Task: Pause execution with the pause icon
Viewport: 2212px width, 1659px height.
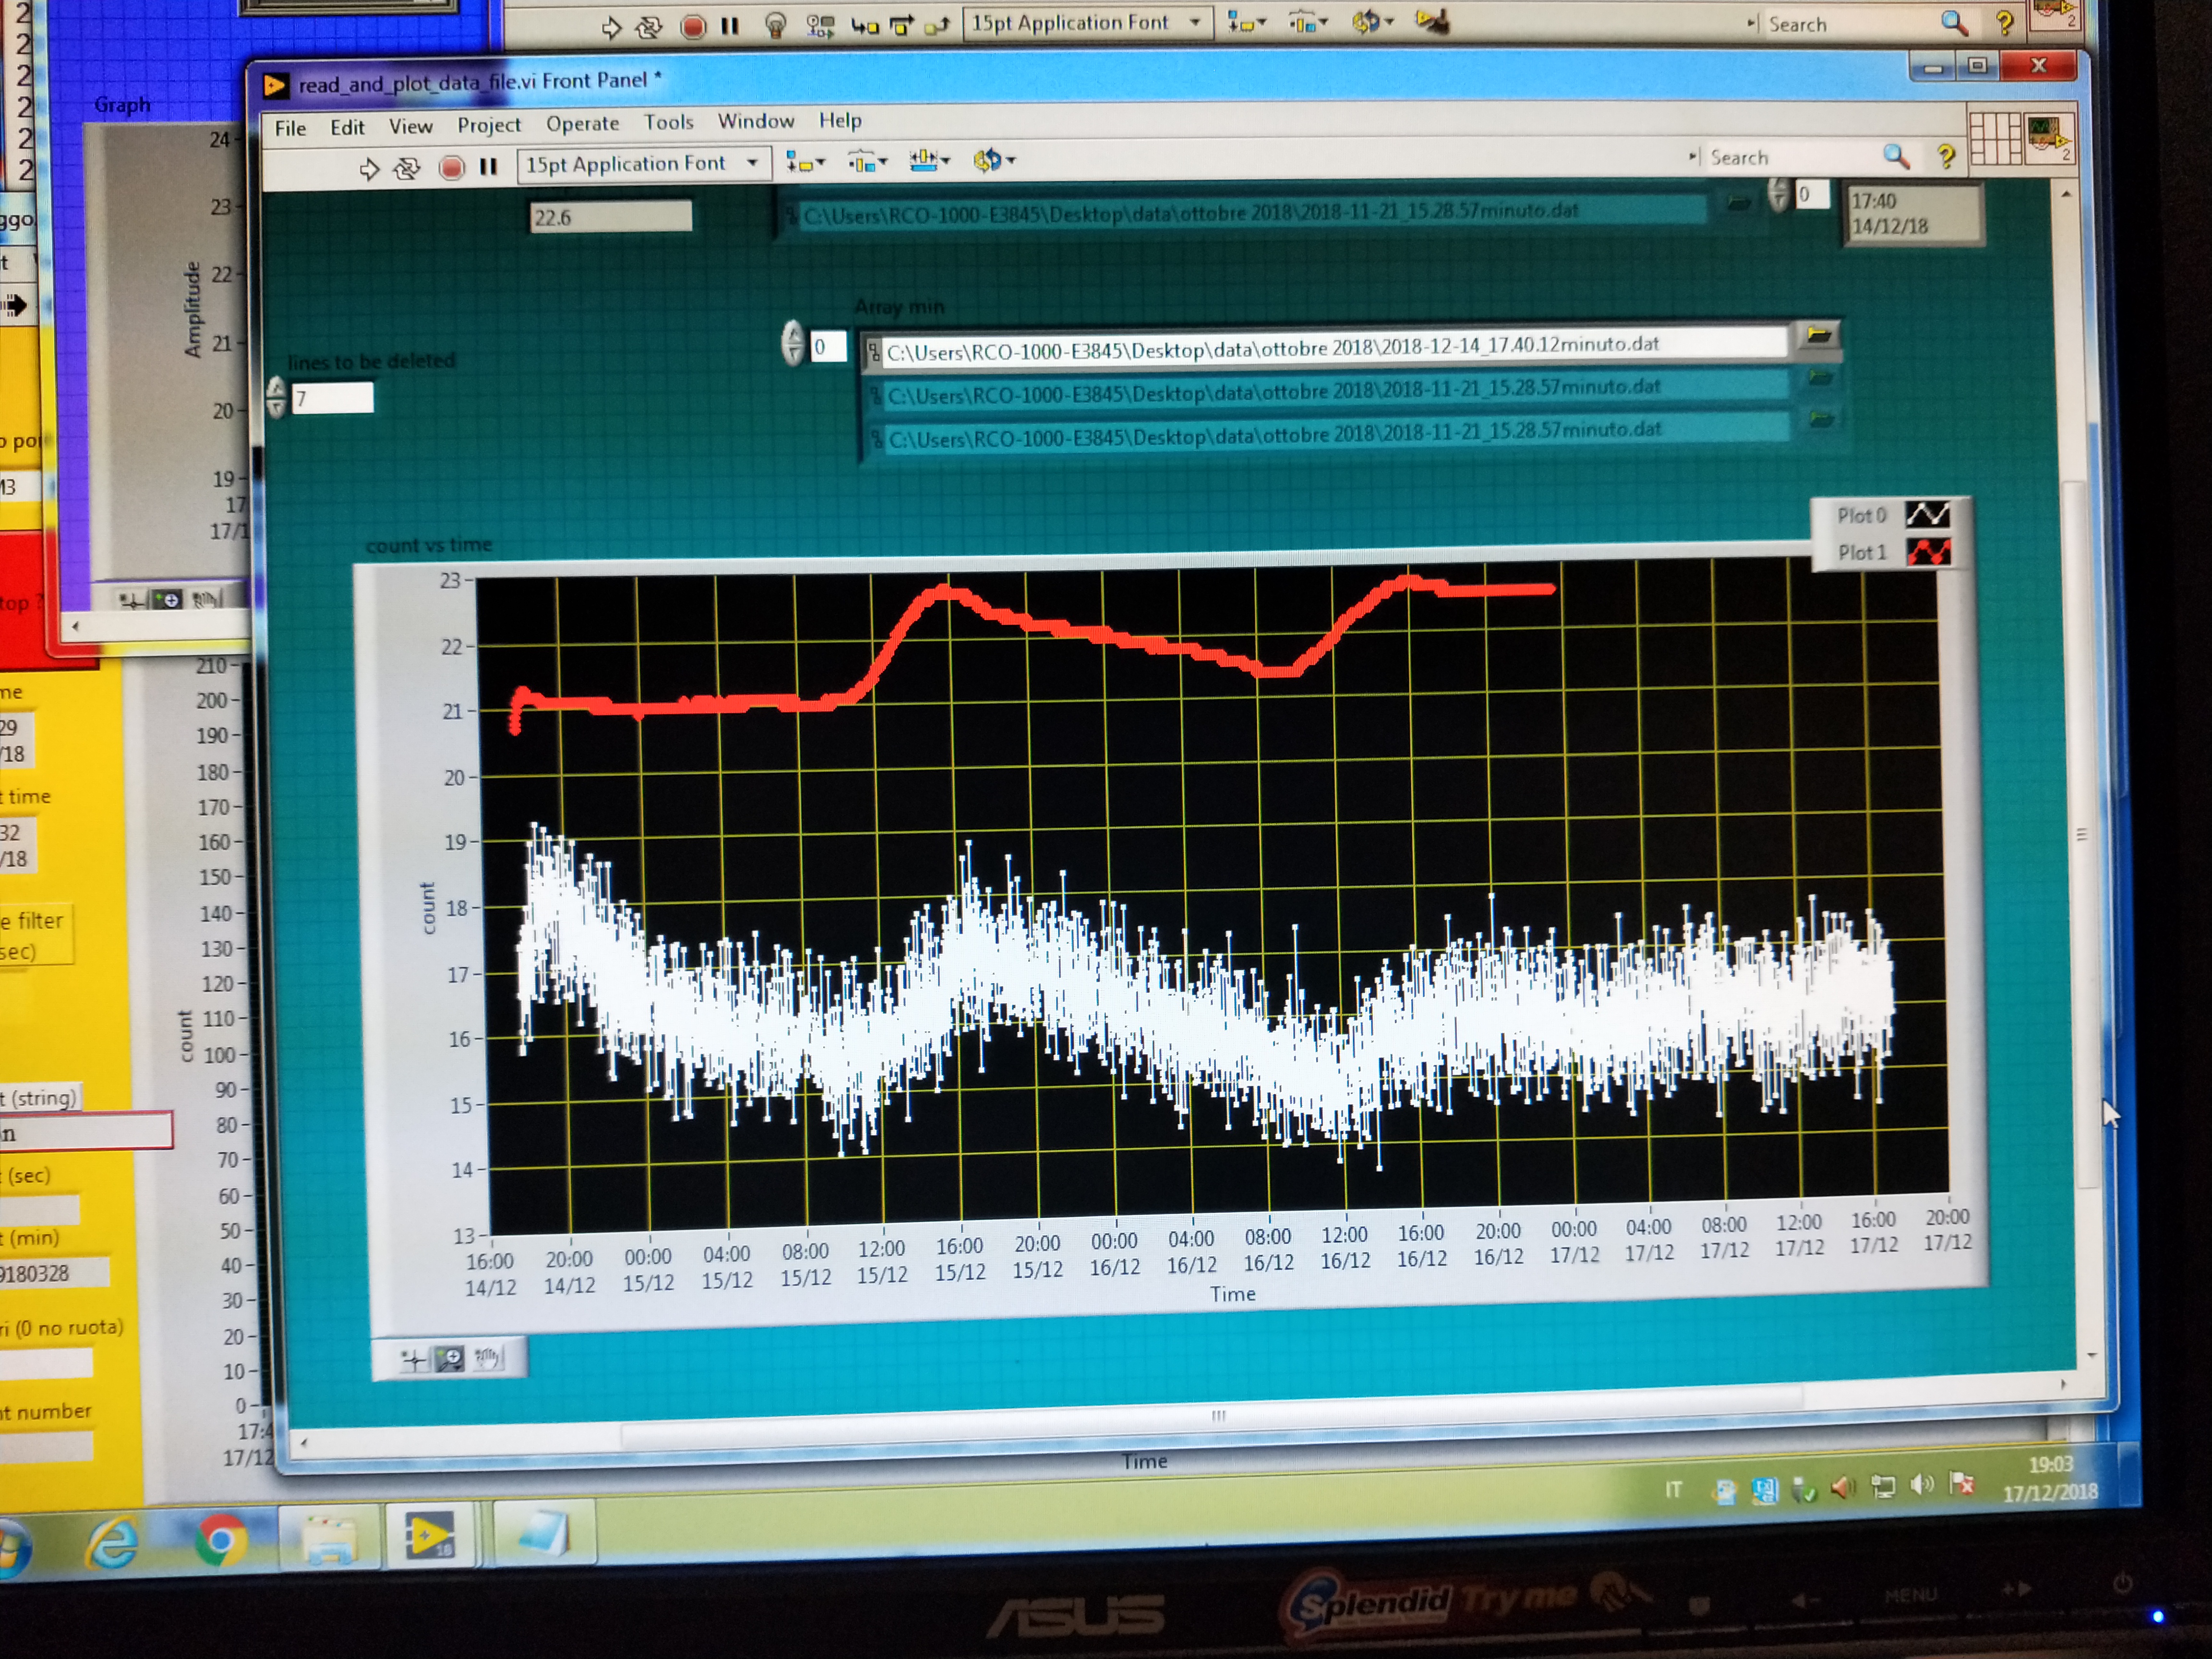Action: 488,167
